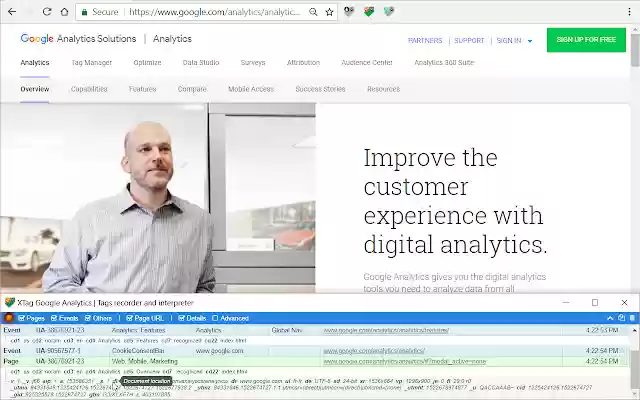The image size is (640, 400).
Task: Open the Capabilities sub-navigation item
Action: pyautogui.click(x=89, y=89)
